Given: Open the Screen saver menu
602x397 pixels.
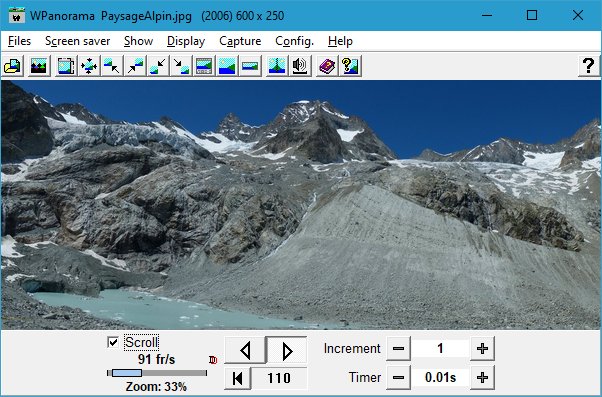Looking at the screenshot, I should click(78, 41).
